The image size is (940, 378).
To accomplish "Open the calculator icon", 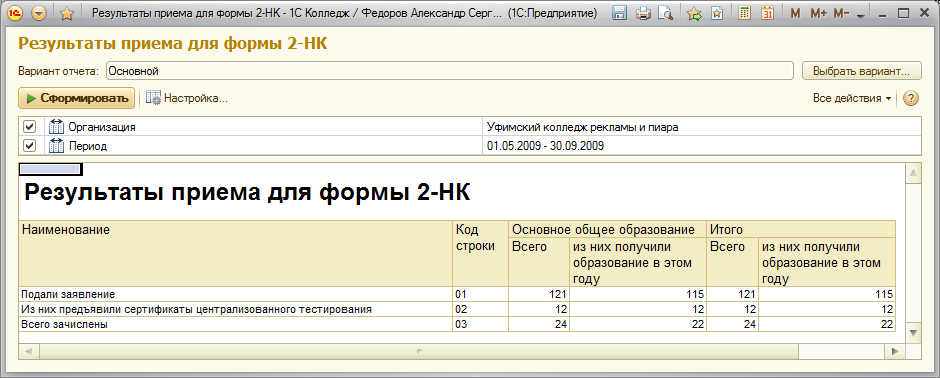I will click(744, 13).
